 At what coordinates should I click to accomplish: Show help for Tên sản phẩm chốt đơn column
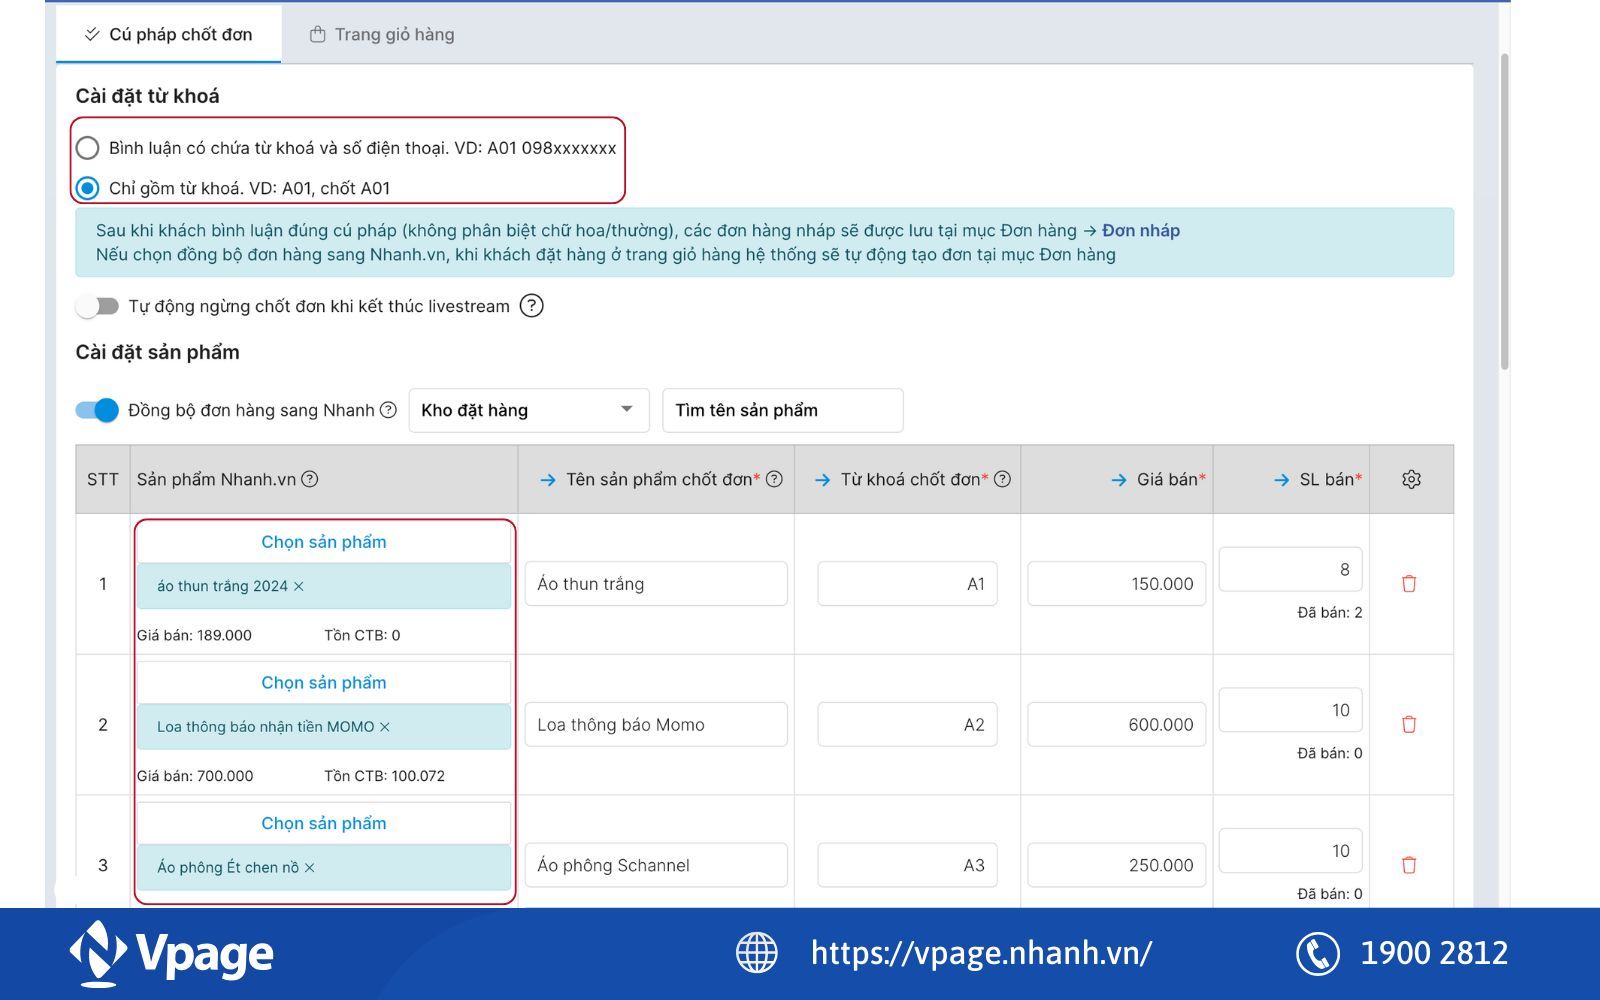tap(774, 479)
